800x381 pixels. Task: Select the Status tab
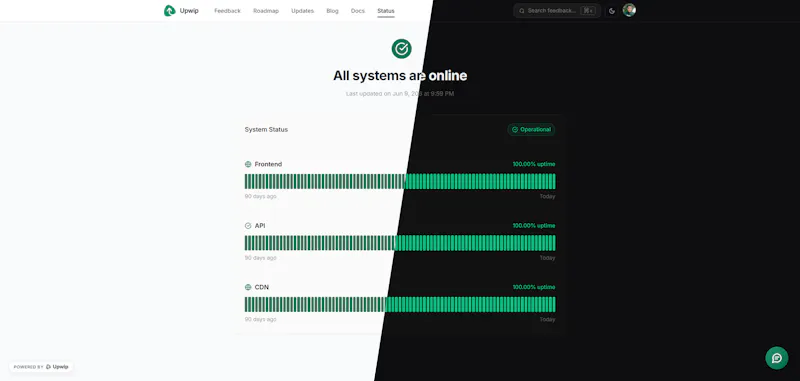click(386, 11)
